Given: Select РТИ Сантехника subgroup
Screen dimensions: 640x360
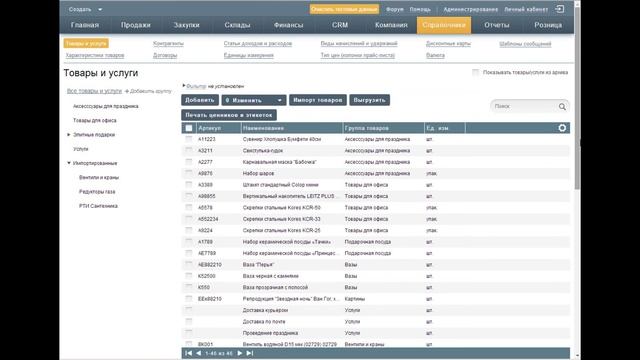Looking at the screenshot, I should [x=98, y=206].
